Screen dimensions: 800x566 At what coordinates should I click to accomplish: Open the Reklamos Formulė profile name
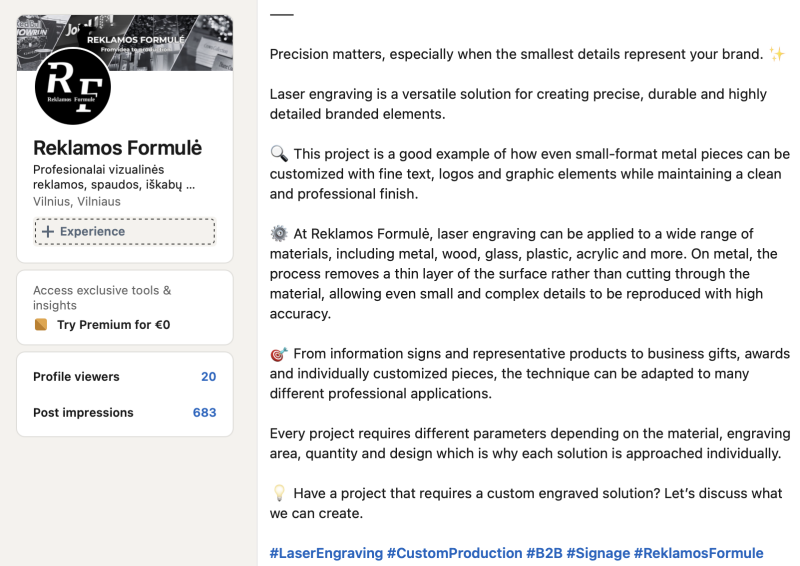(117, 148)
